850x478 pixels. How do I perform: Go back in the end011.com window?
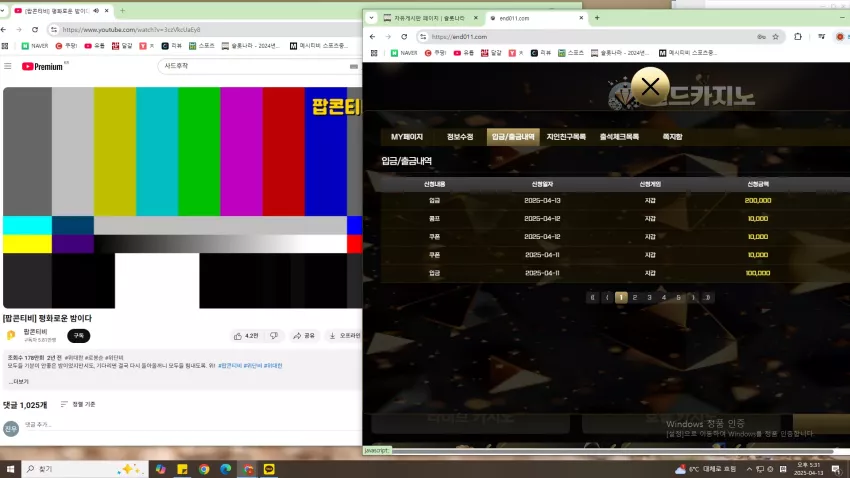click(372, 37)
